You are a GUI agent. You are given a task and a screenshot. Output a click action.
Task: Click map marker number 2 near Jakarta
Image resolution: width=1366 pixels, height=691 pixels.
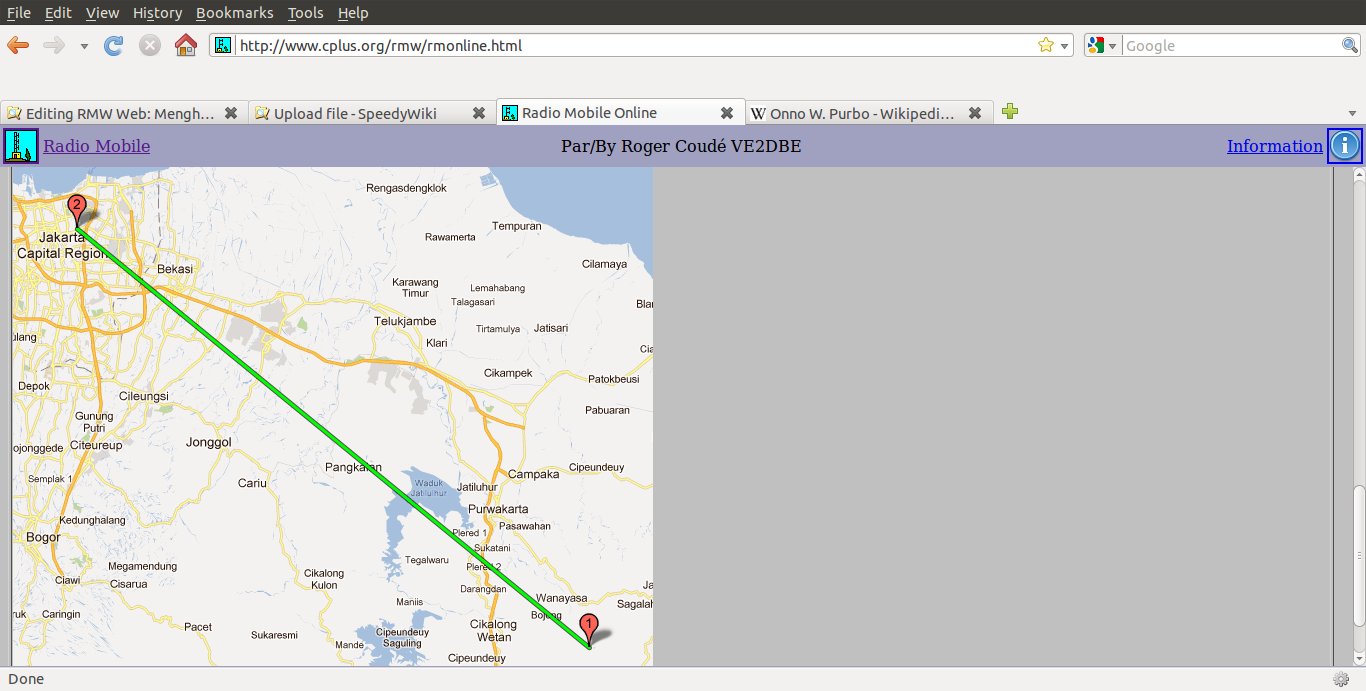click(77, 209)
